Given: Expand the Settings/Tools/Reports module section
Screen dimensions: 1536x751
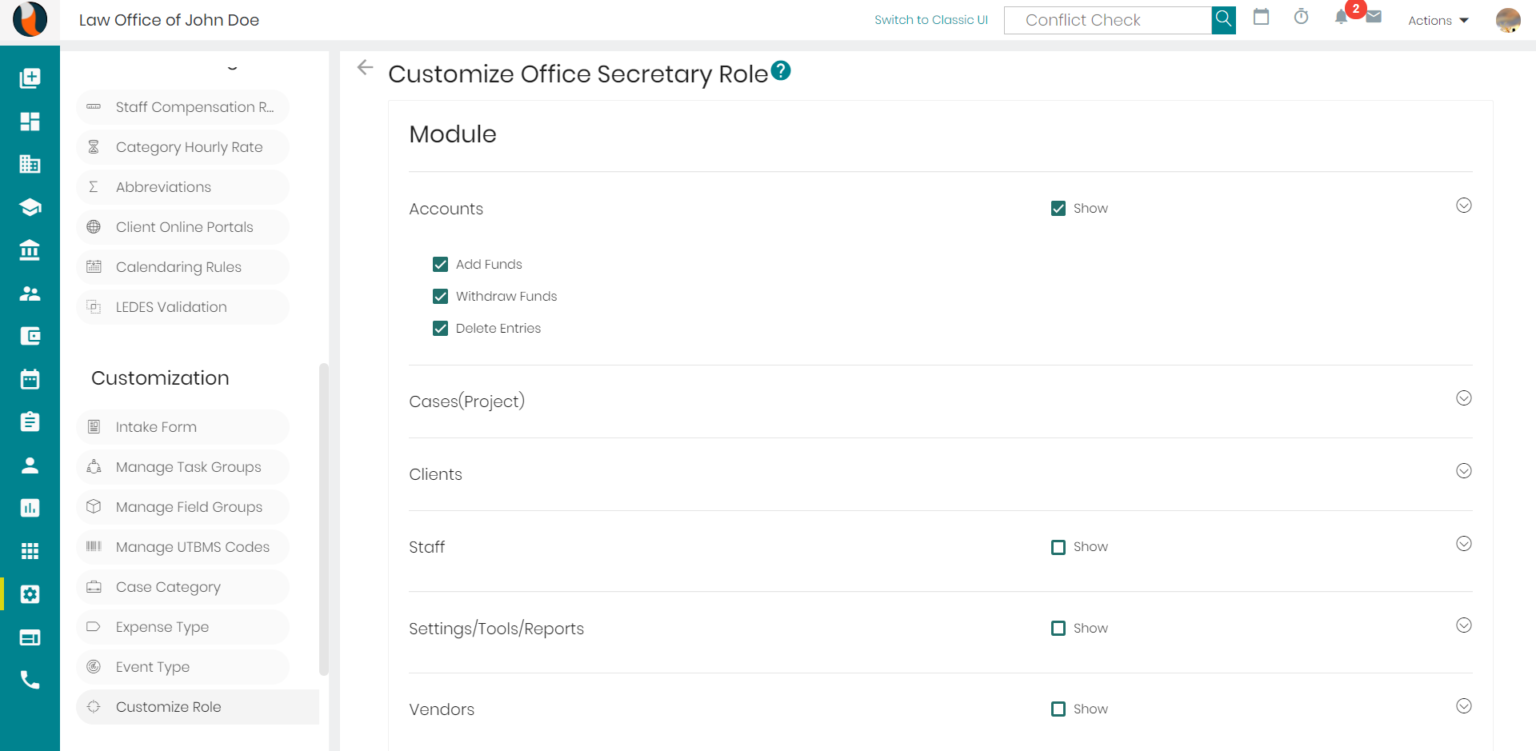Looking at the screenshot, I should pos(1464,625).
